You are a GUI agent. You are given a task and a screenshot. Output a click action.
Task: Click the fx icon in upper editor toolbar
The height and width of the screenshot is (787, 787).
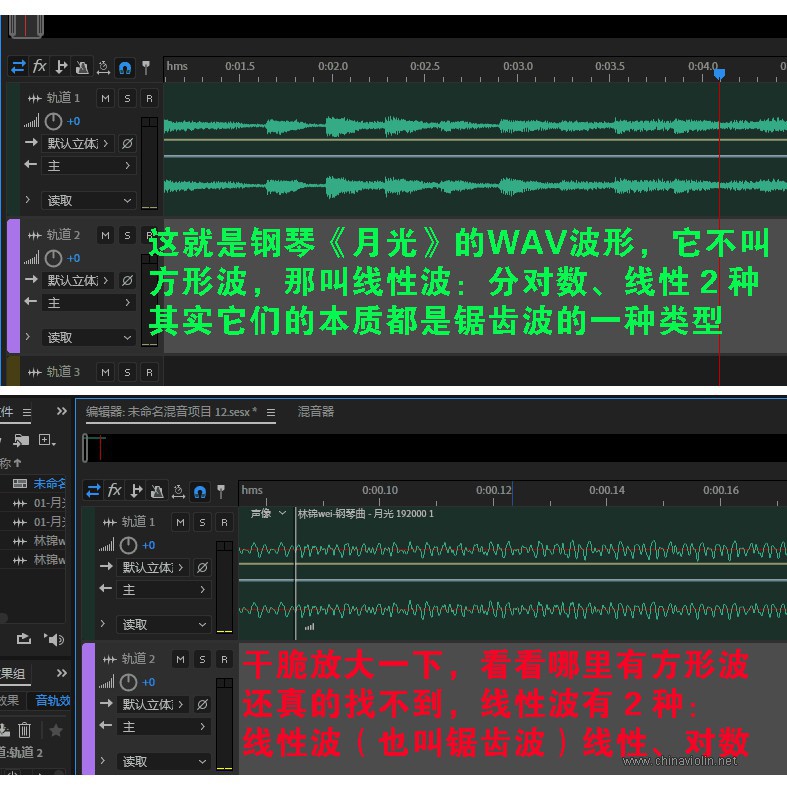(40, 66)
